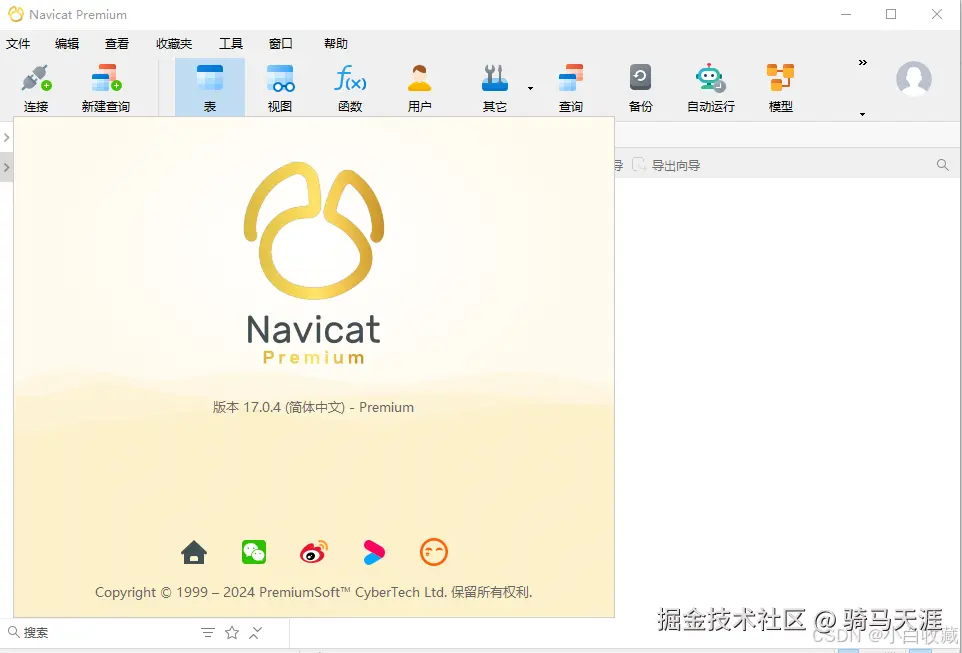Toggle the favorites star icon
The image size is (962, 653).
[232, 633]
